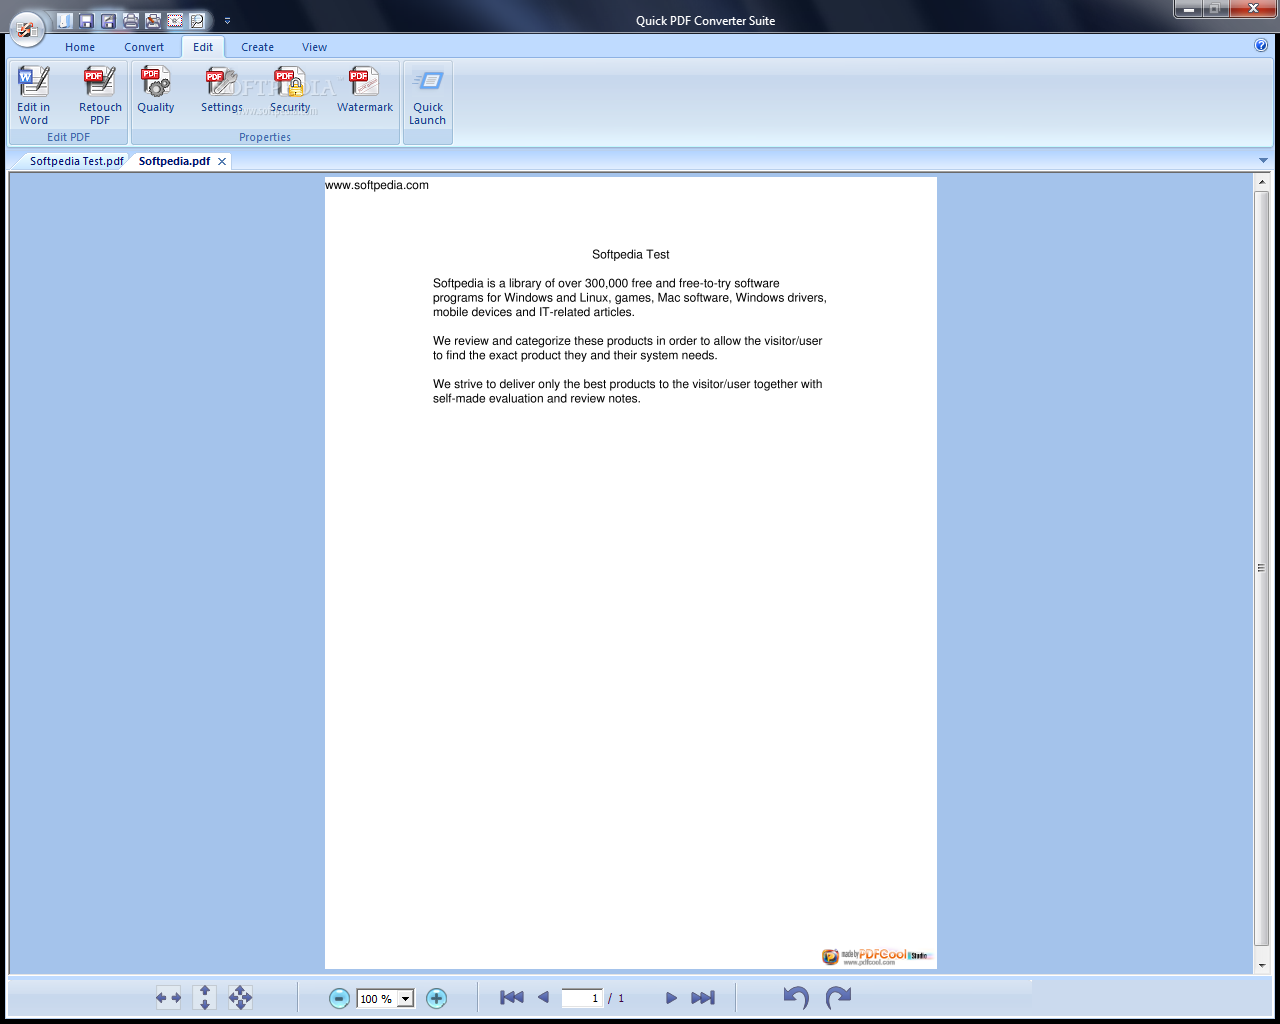
Task: Click the PDFCool Studio logo at page bottom
Action: tap(877, 957)
